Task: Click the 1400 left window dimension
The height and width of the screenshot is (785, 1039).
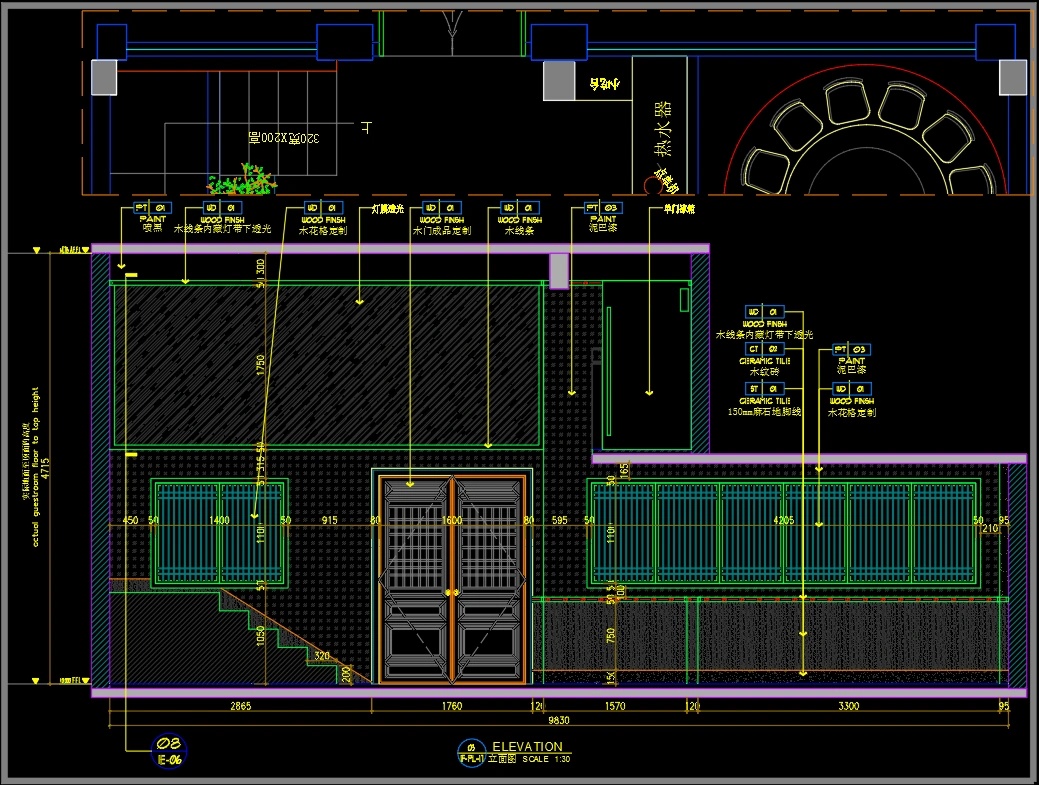Action: (219, 520)
